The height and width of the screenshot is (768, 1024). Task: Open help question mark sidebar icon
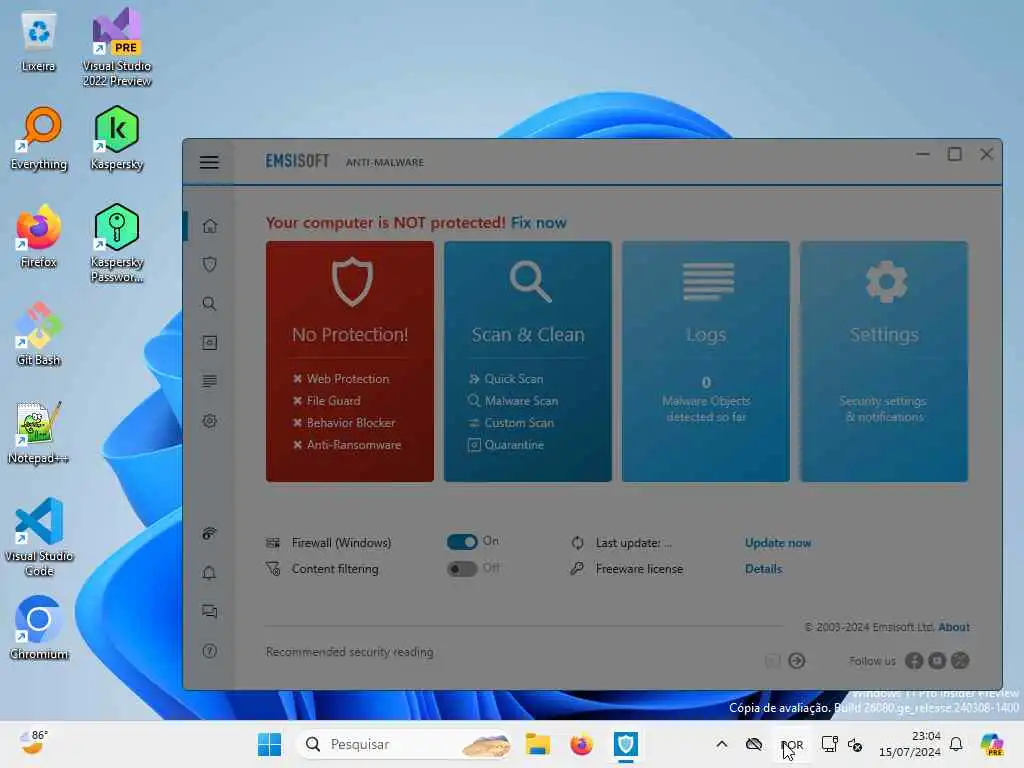pyautogui.click(x=210, y=650)
